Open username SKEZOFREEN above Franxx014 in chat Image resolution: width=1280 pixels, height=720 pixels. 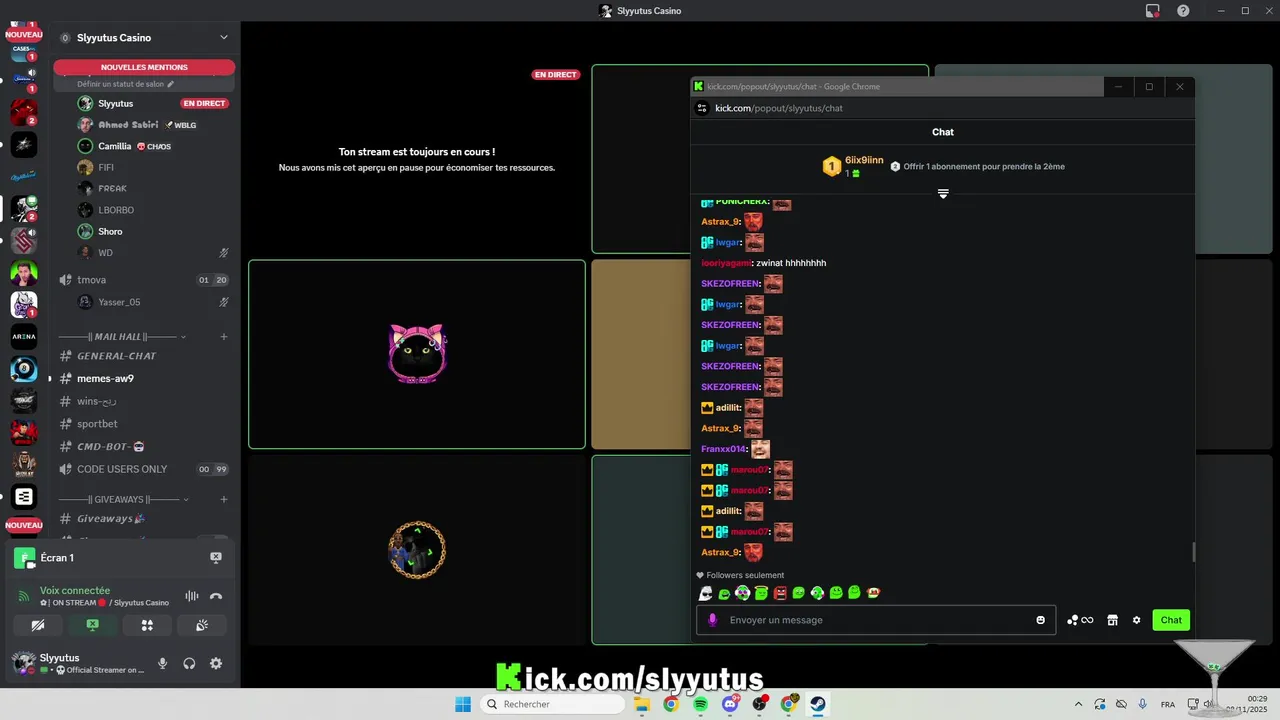tap(731, 387)
